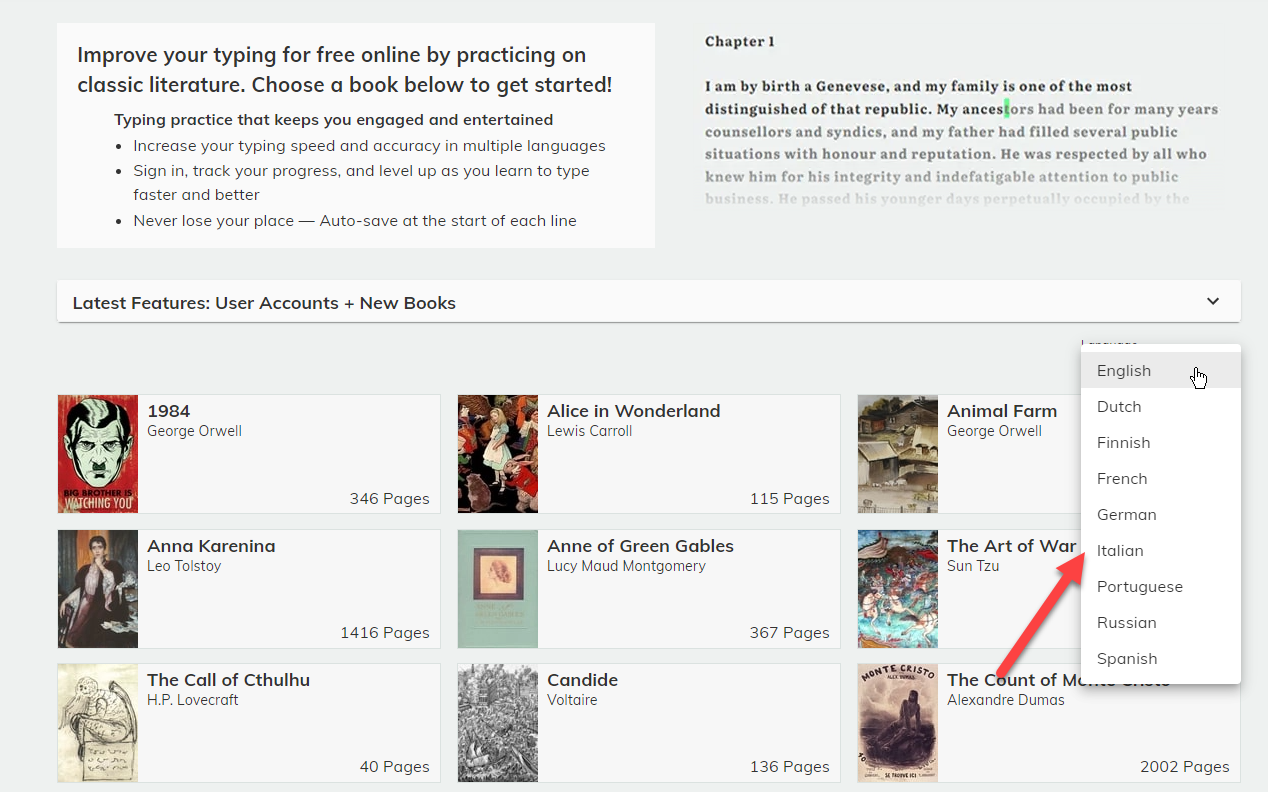
Task: Click the Chapter 1 typing preview text
Action: [960, 132]
